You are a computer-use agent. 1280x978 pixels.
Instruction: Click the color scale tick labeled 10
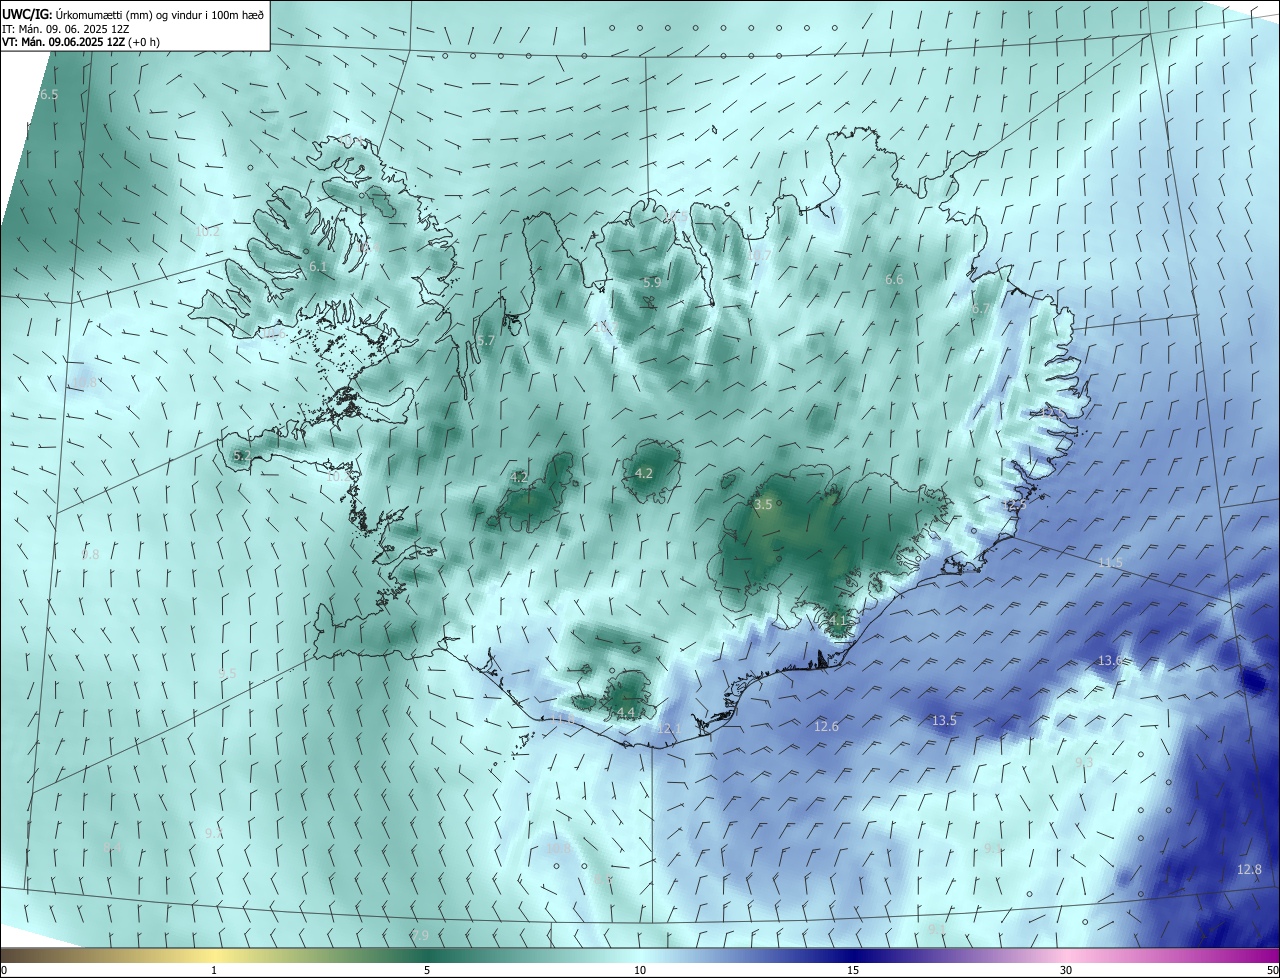pos(640,970)
